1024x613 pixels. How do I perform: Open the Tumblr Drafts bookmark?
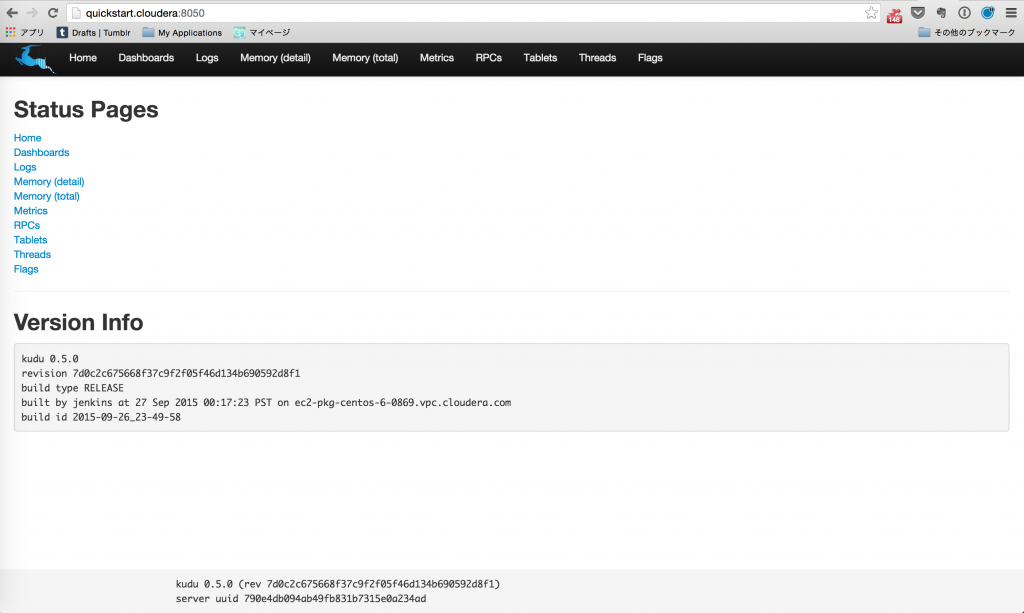click(x=93, y=33)
